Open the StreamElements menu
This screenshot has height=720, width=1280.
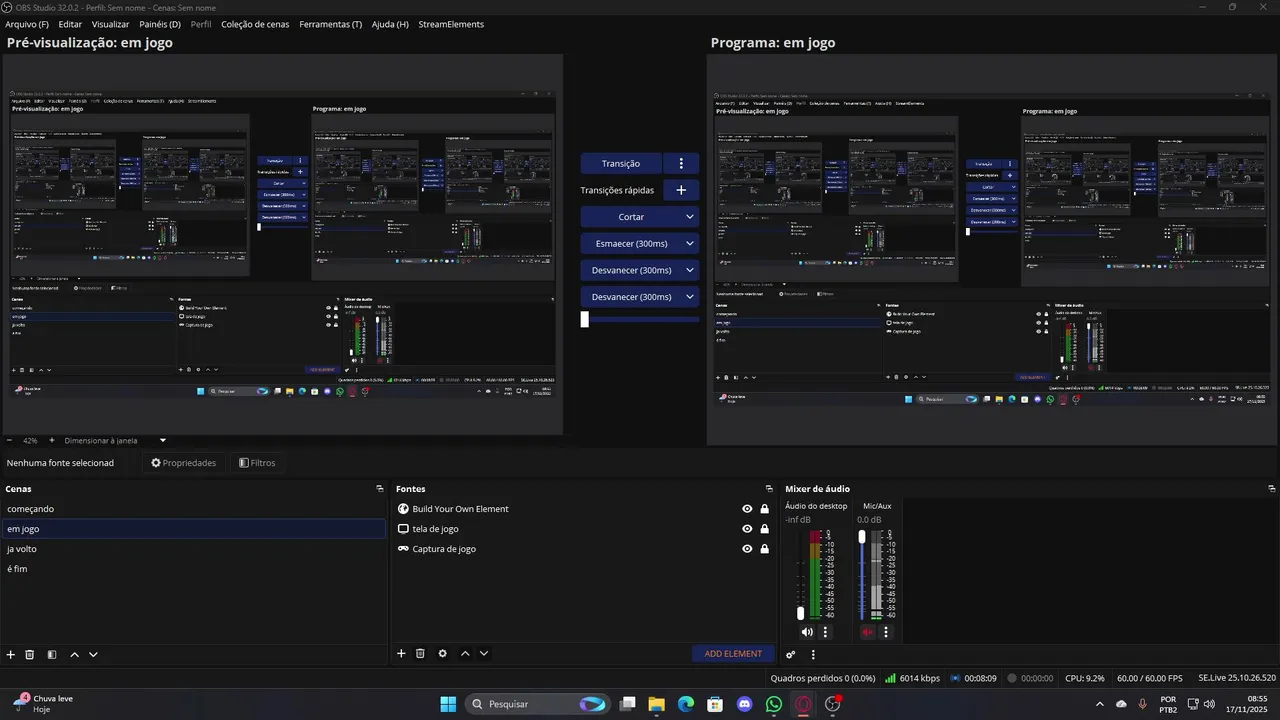[x=451, y=24]
